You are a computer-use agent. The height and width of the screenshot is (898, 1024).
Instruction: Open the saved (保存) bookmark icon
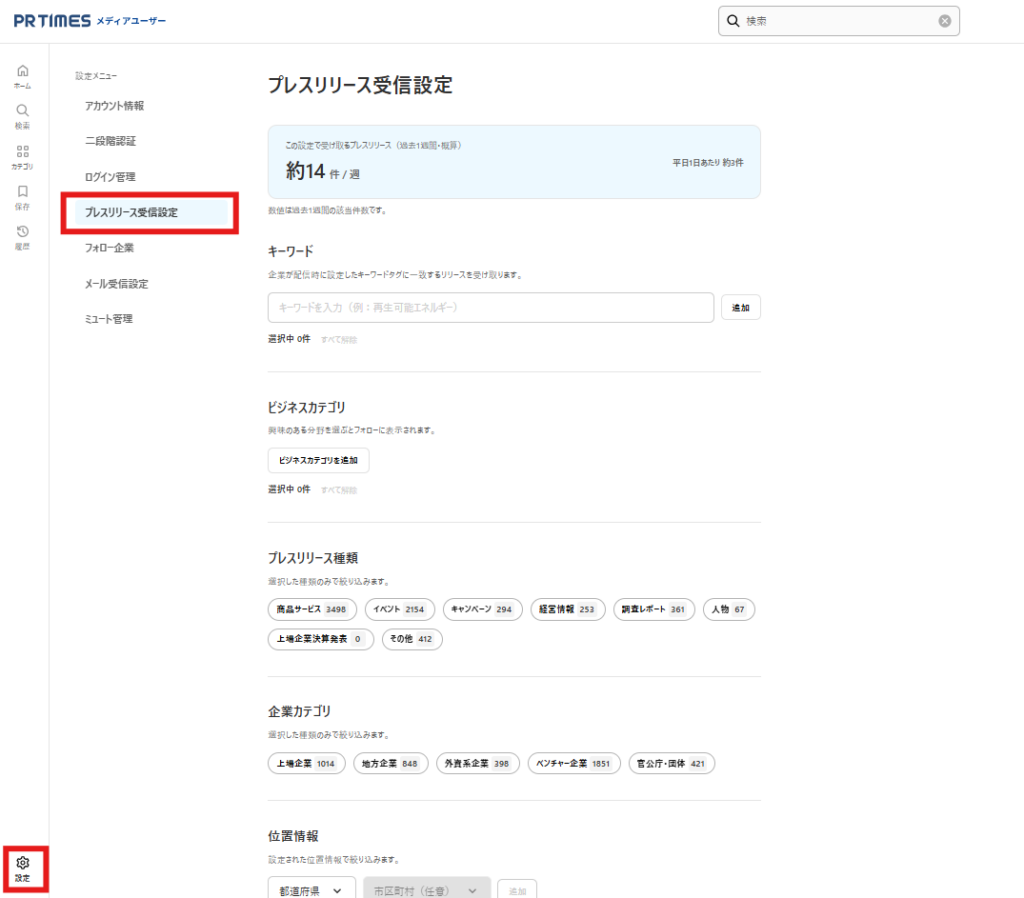[23, 197]
